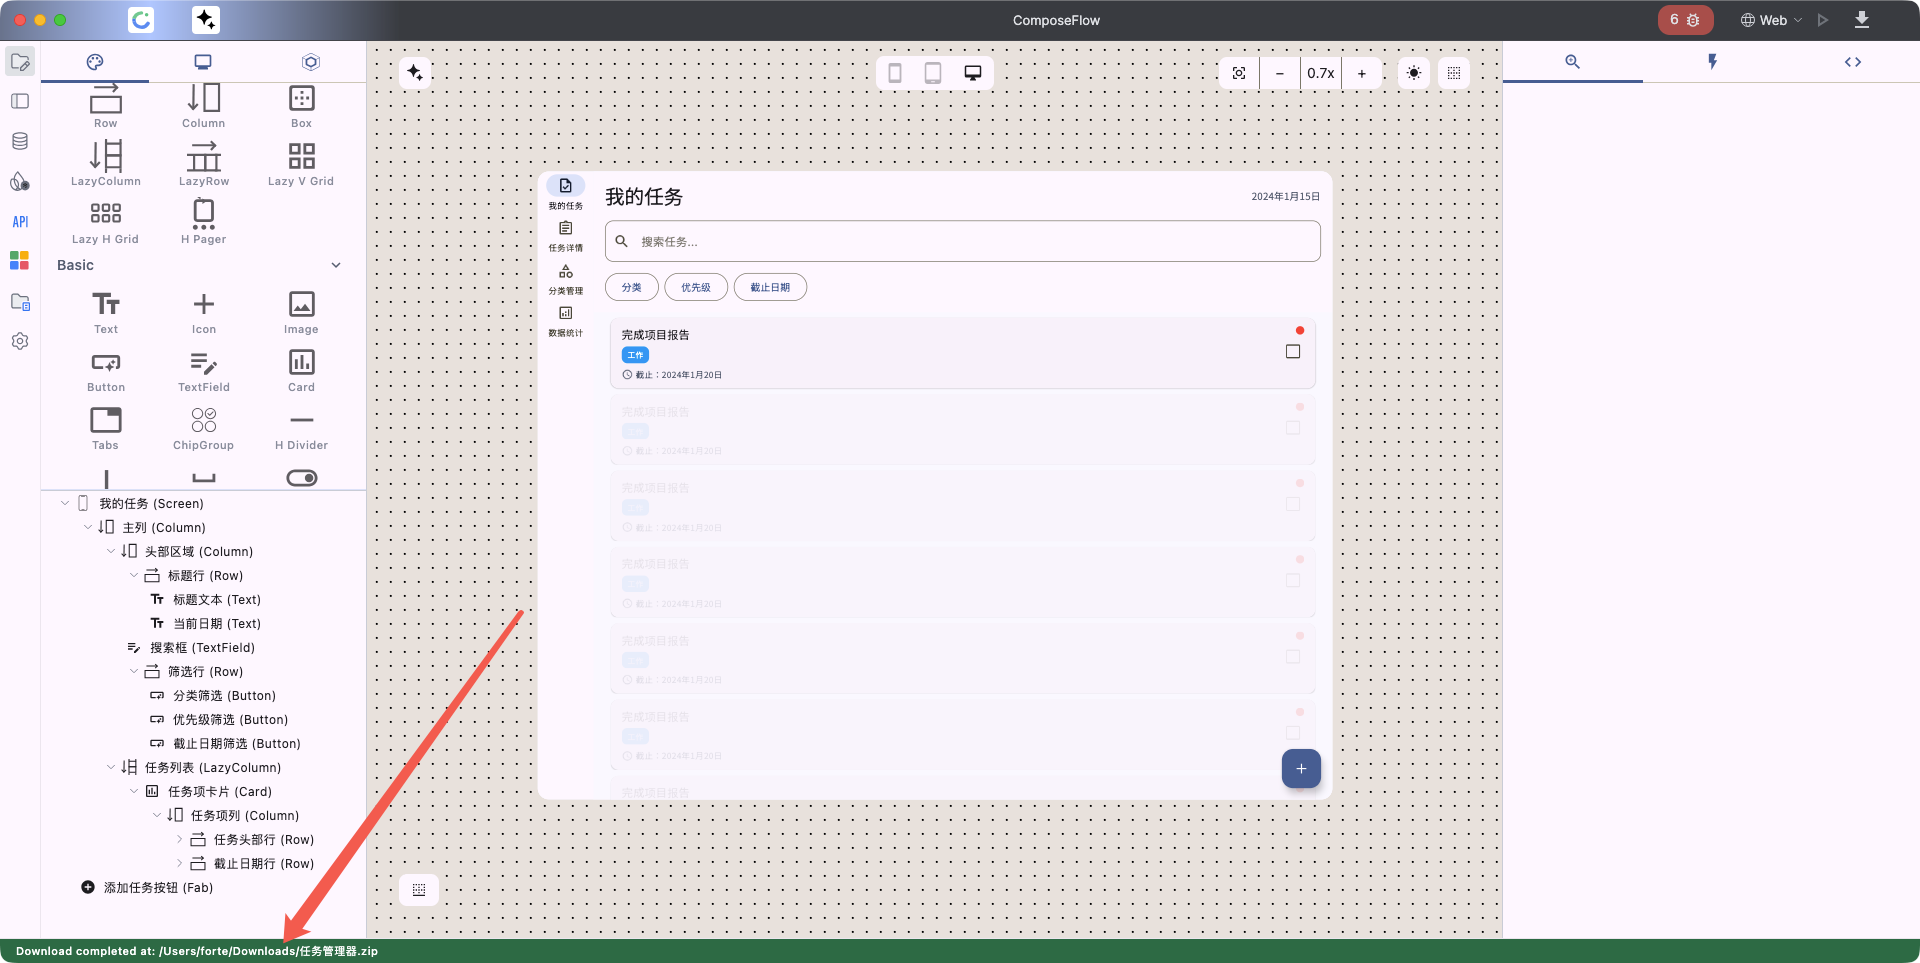Click the zoom in plus button
Screen dimensions: 1920x963
1361,73
